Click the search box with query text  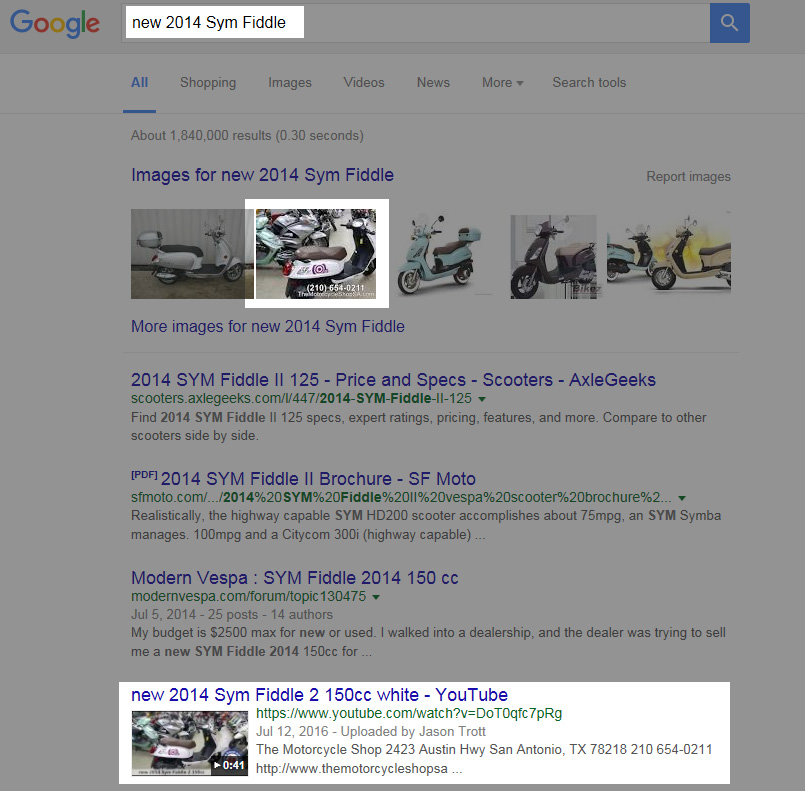coord(416,23)
